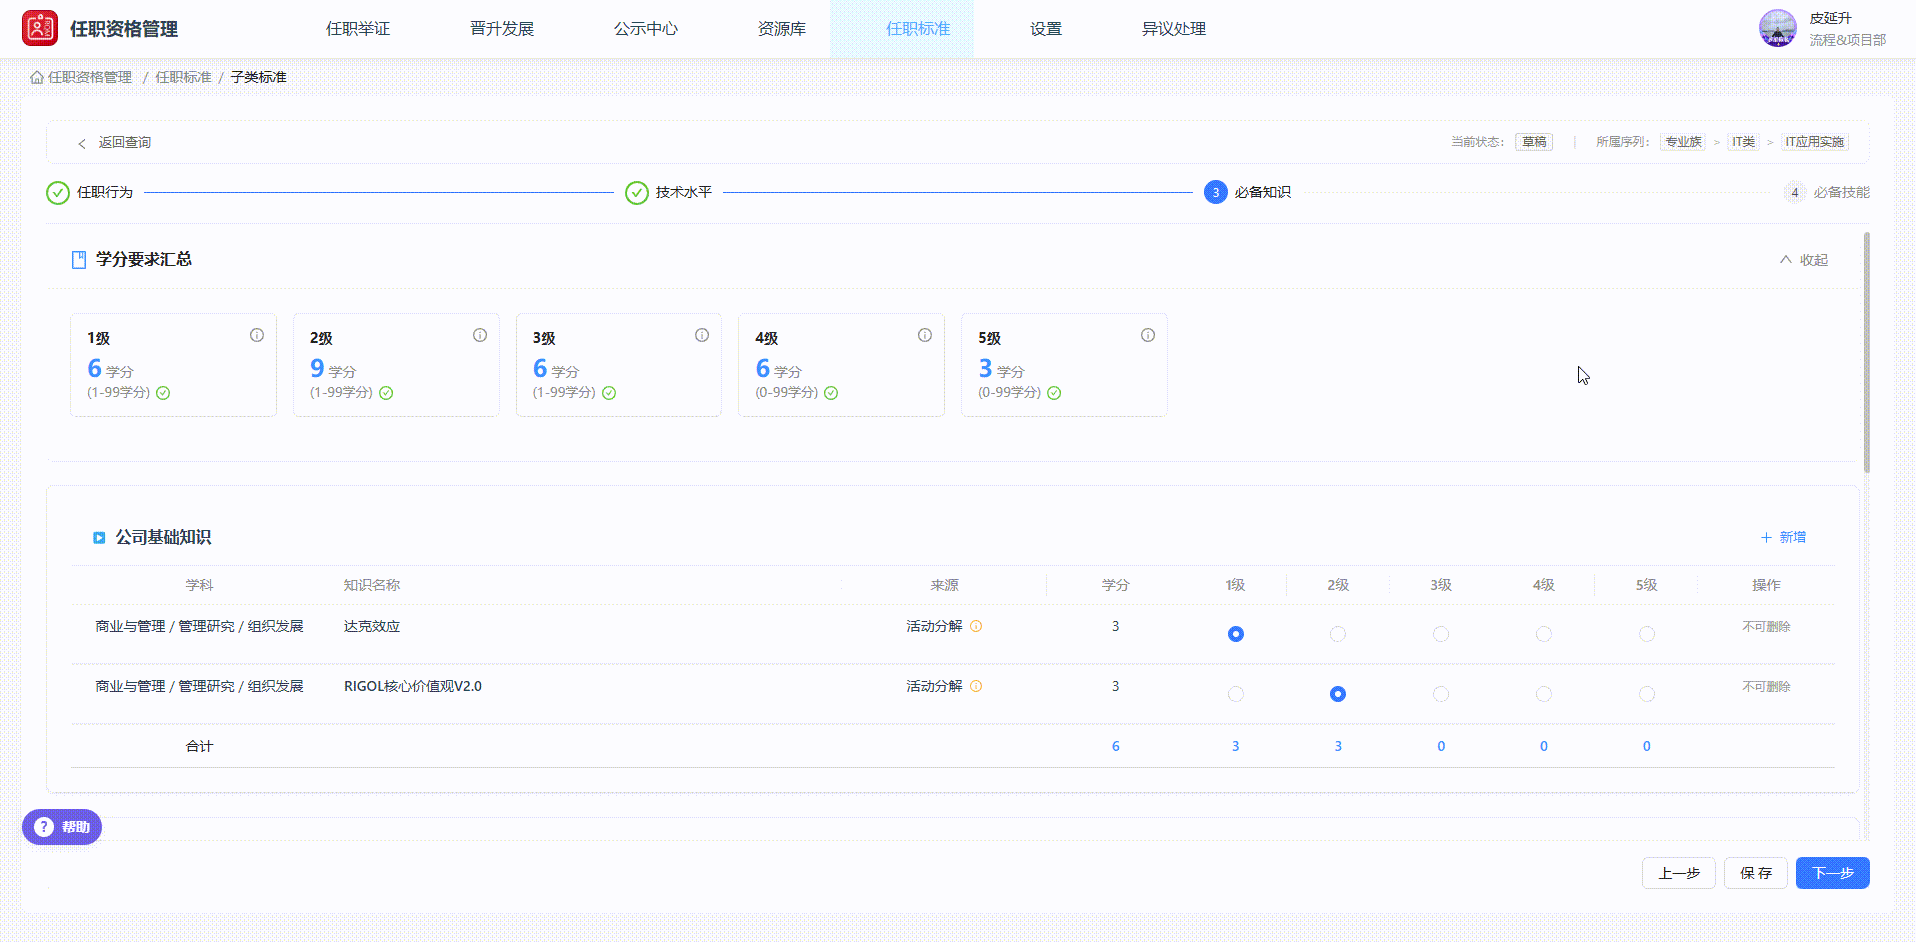
Task: Click the info icon on 5级 card
Action: [1148, 335]
